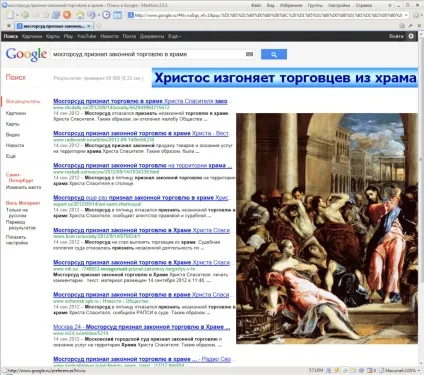Go back with the green back arrow

tap(25, 15)
